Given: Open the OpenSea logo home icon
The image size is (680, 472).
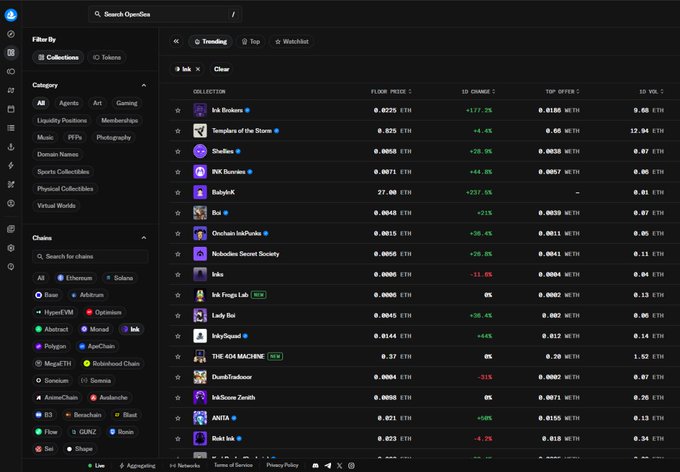Looking at the screenshot, I should [11, 15].
